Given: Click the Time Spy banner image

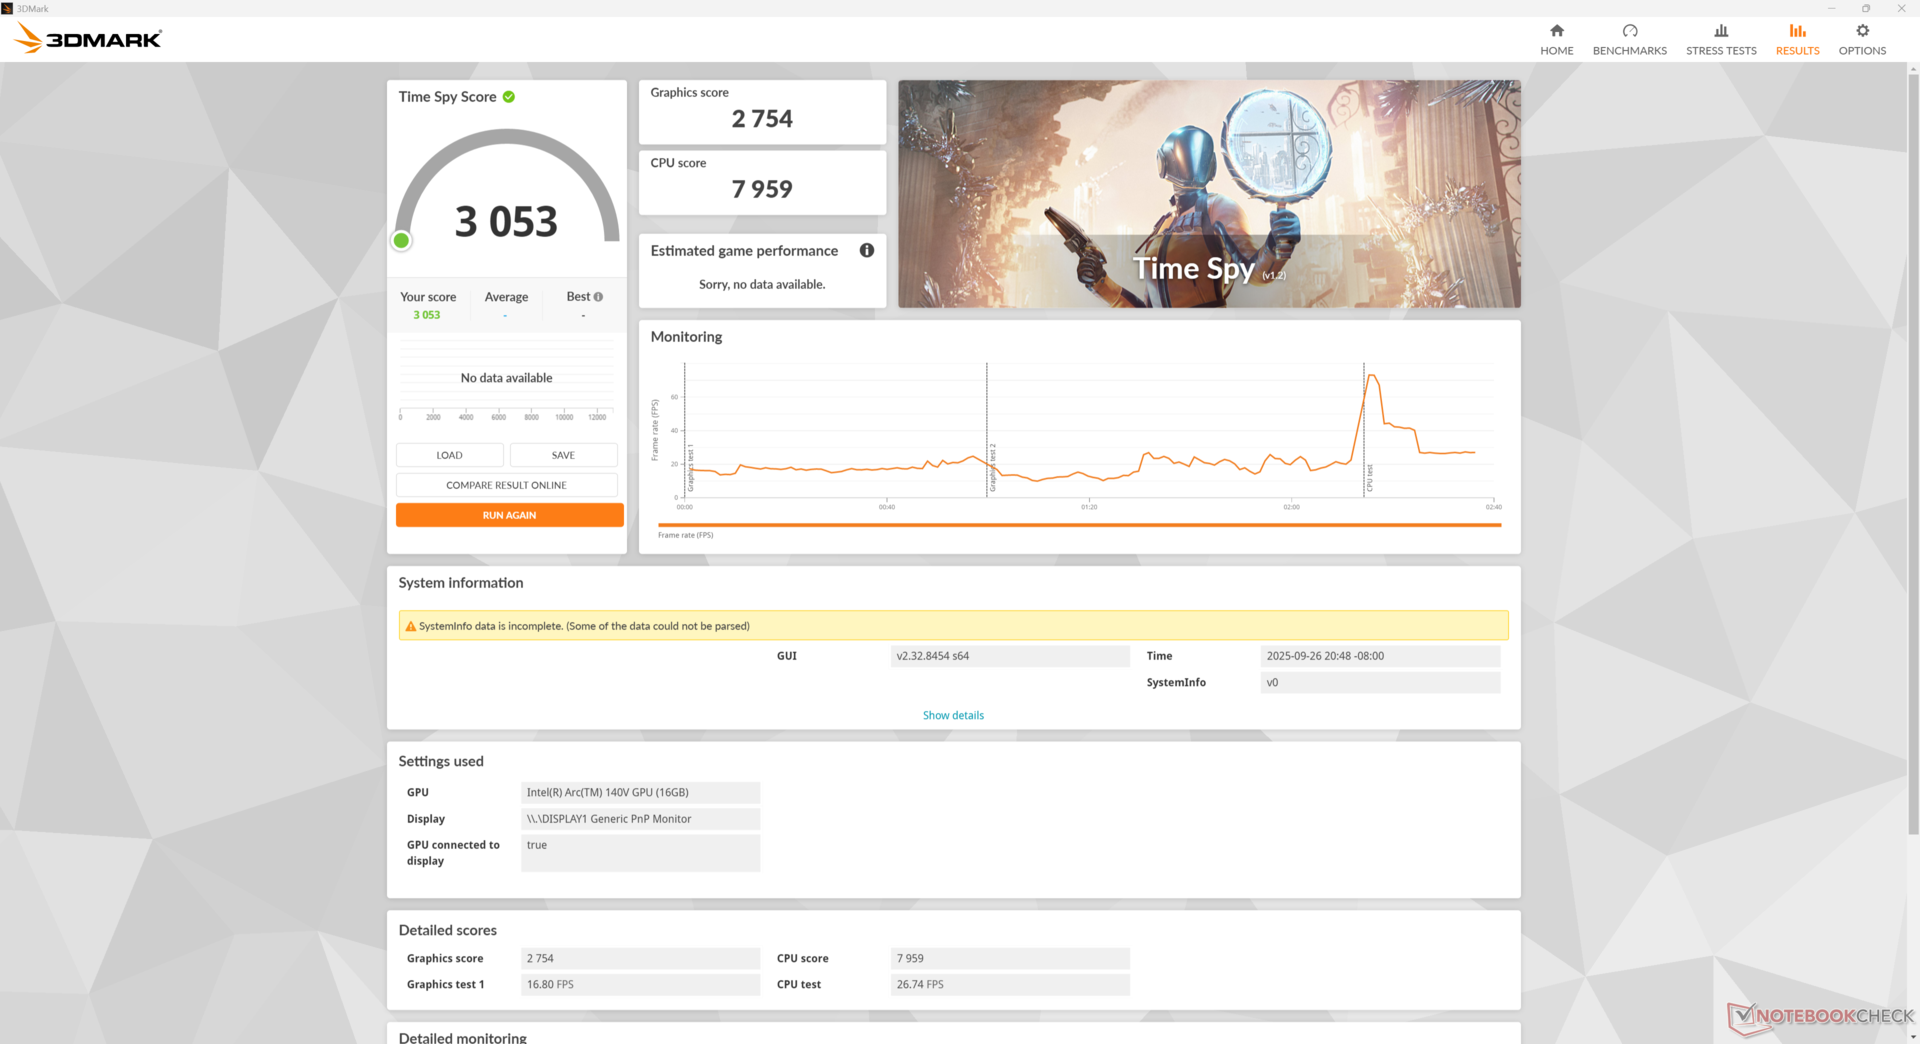Looking at the screenshot, I should (1208, 194).
